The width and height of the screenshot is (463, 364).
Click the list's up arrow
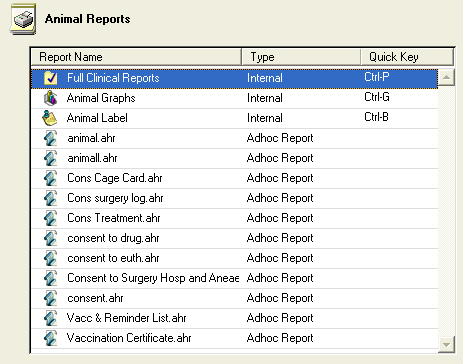click(x=446, y=78)
